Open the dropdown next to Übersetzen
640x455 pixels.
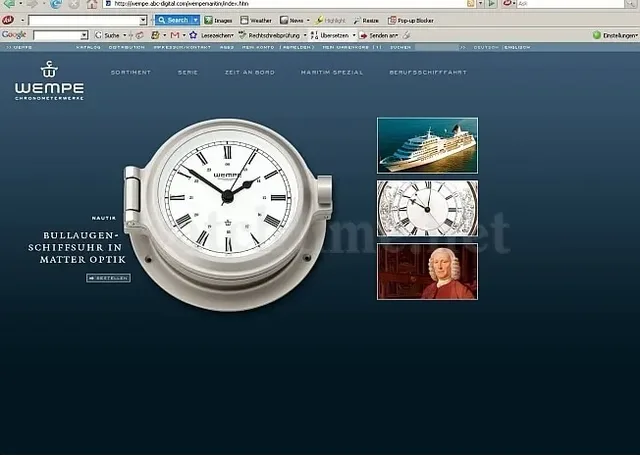[x=354, y=36]
